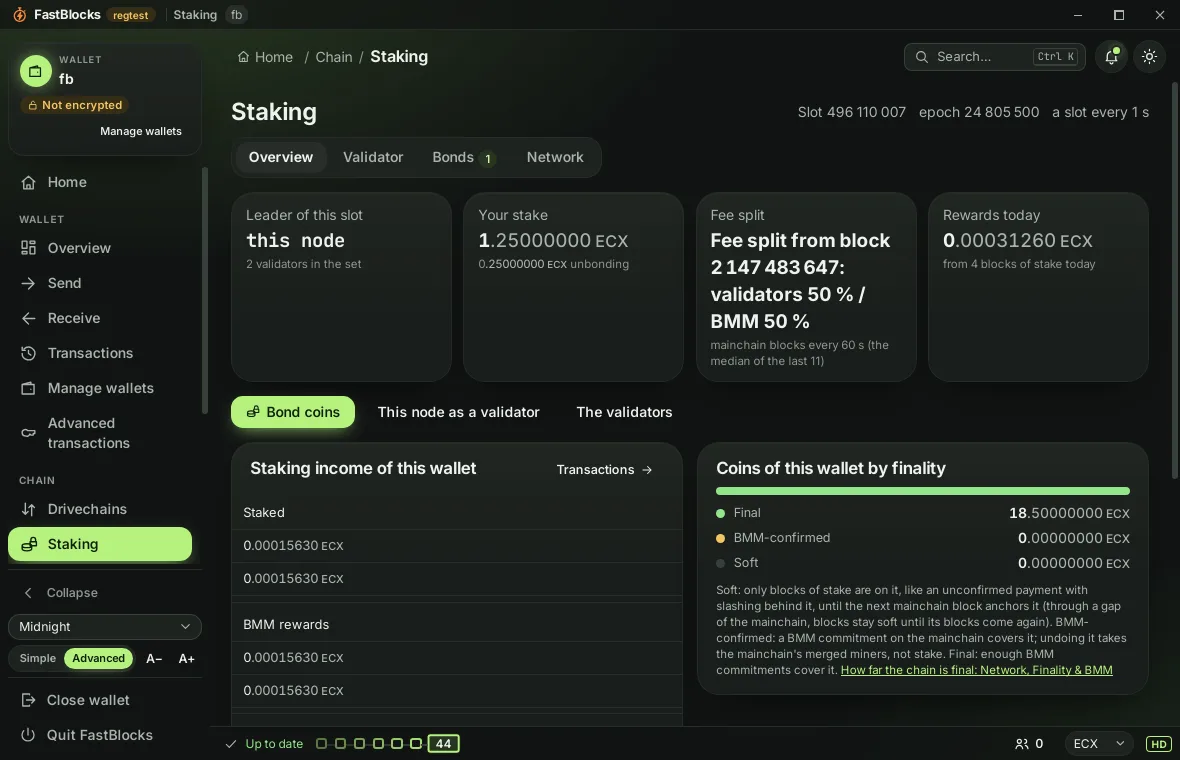
Task: Click the Up to date checkmark icon
Action: (x=230, y=744)
